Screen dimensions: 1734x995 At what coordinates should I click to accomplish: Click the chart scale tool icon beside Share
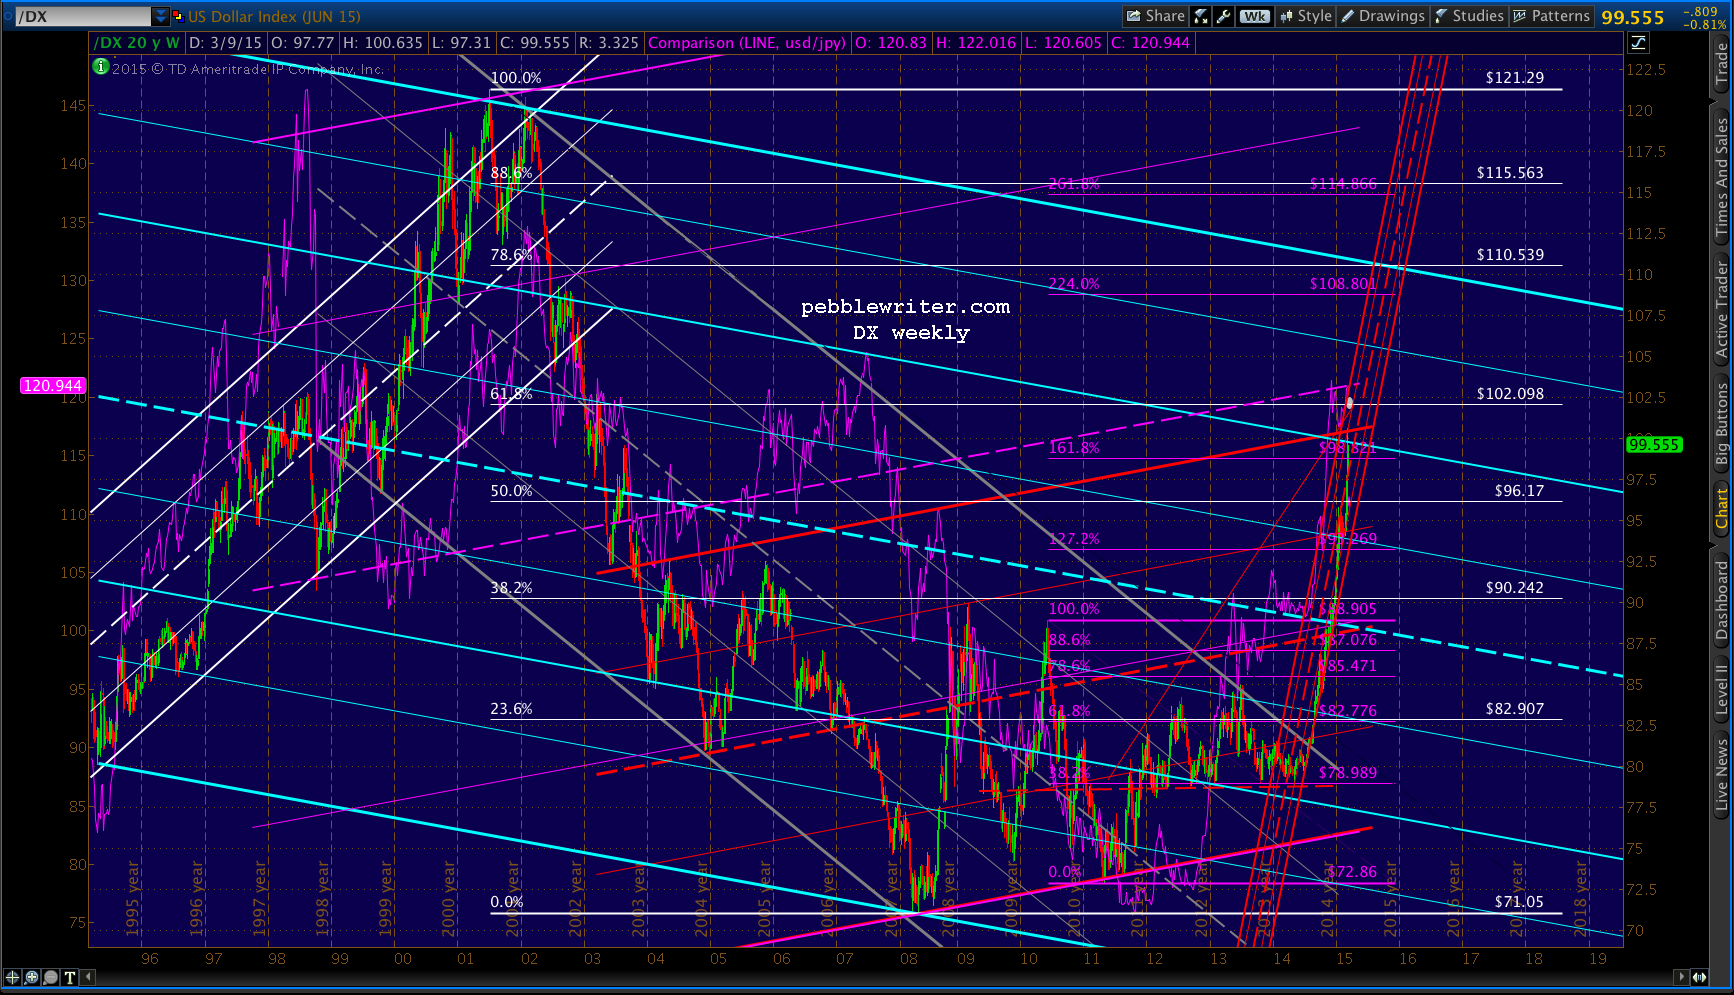tap(1201, 16)
